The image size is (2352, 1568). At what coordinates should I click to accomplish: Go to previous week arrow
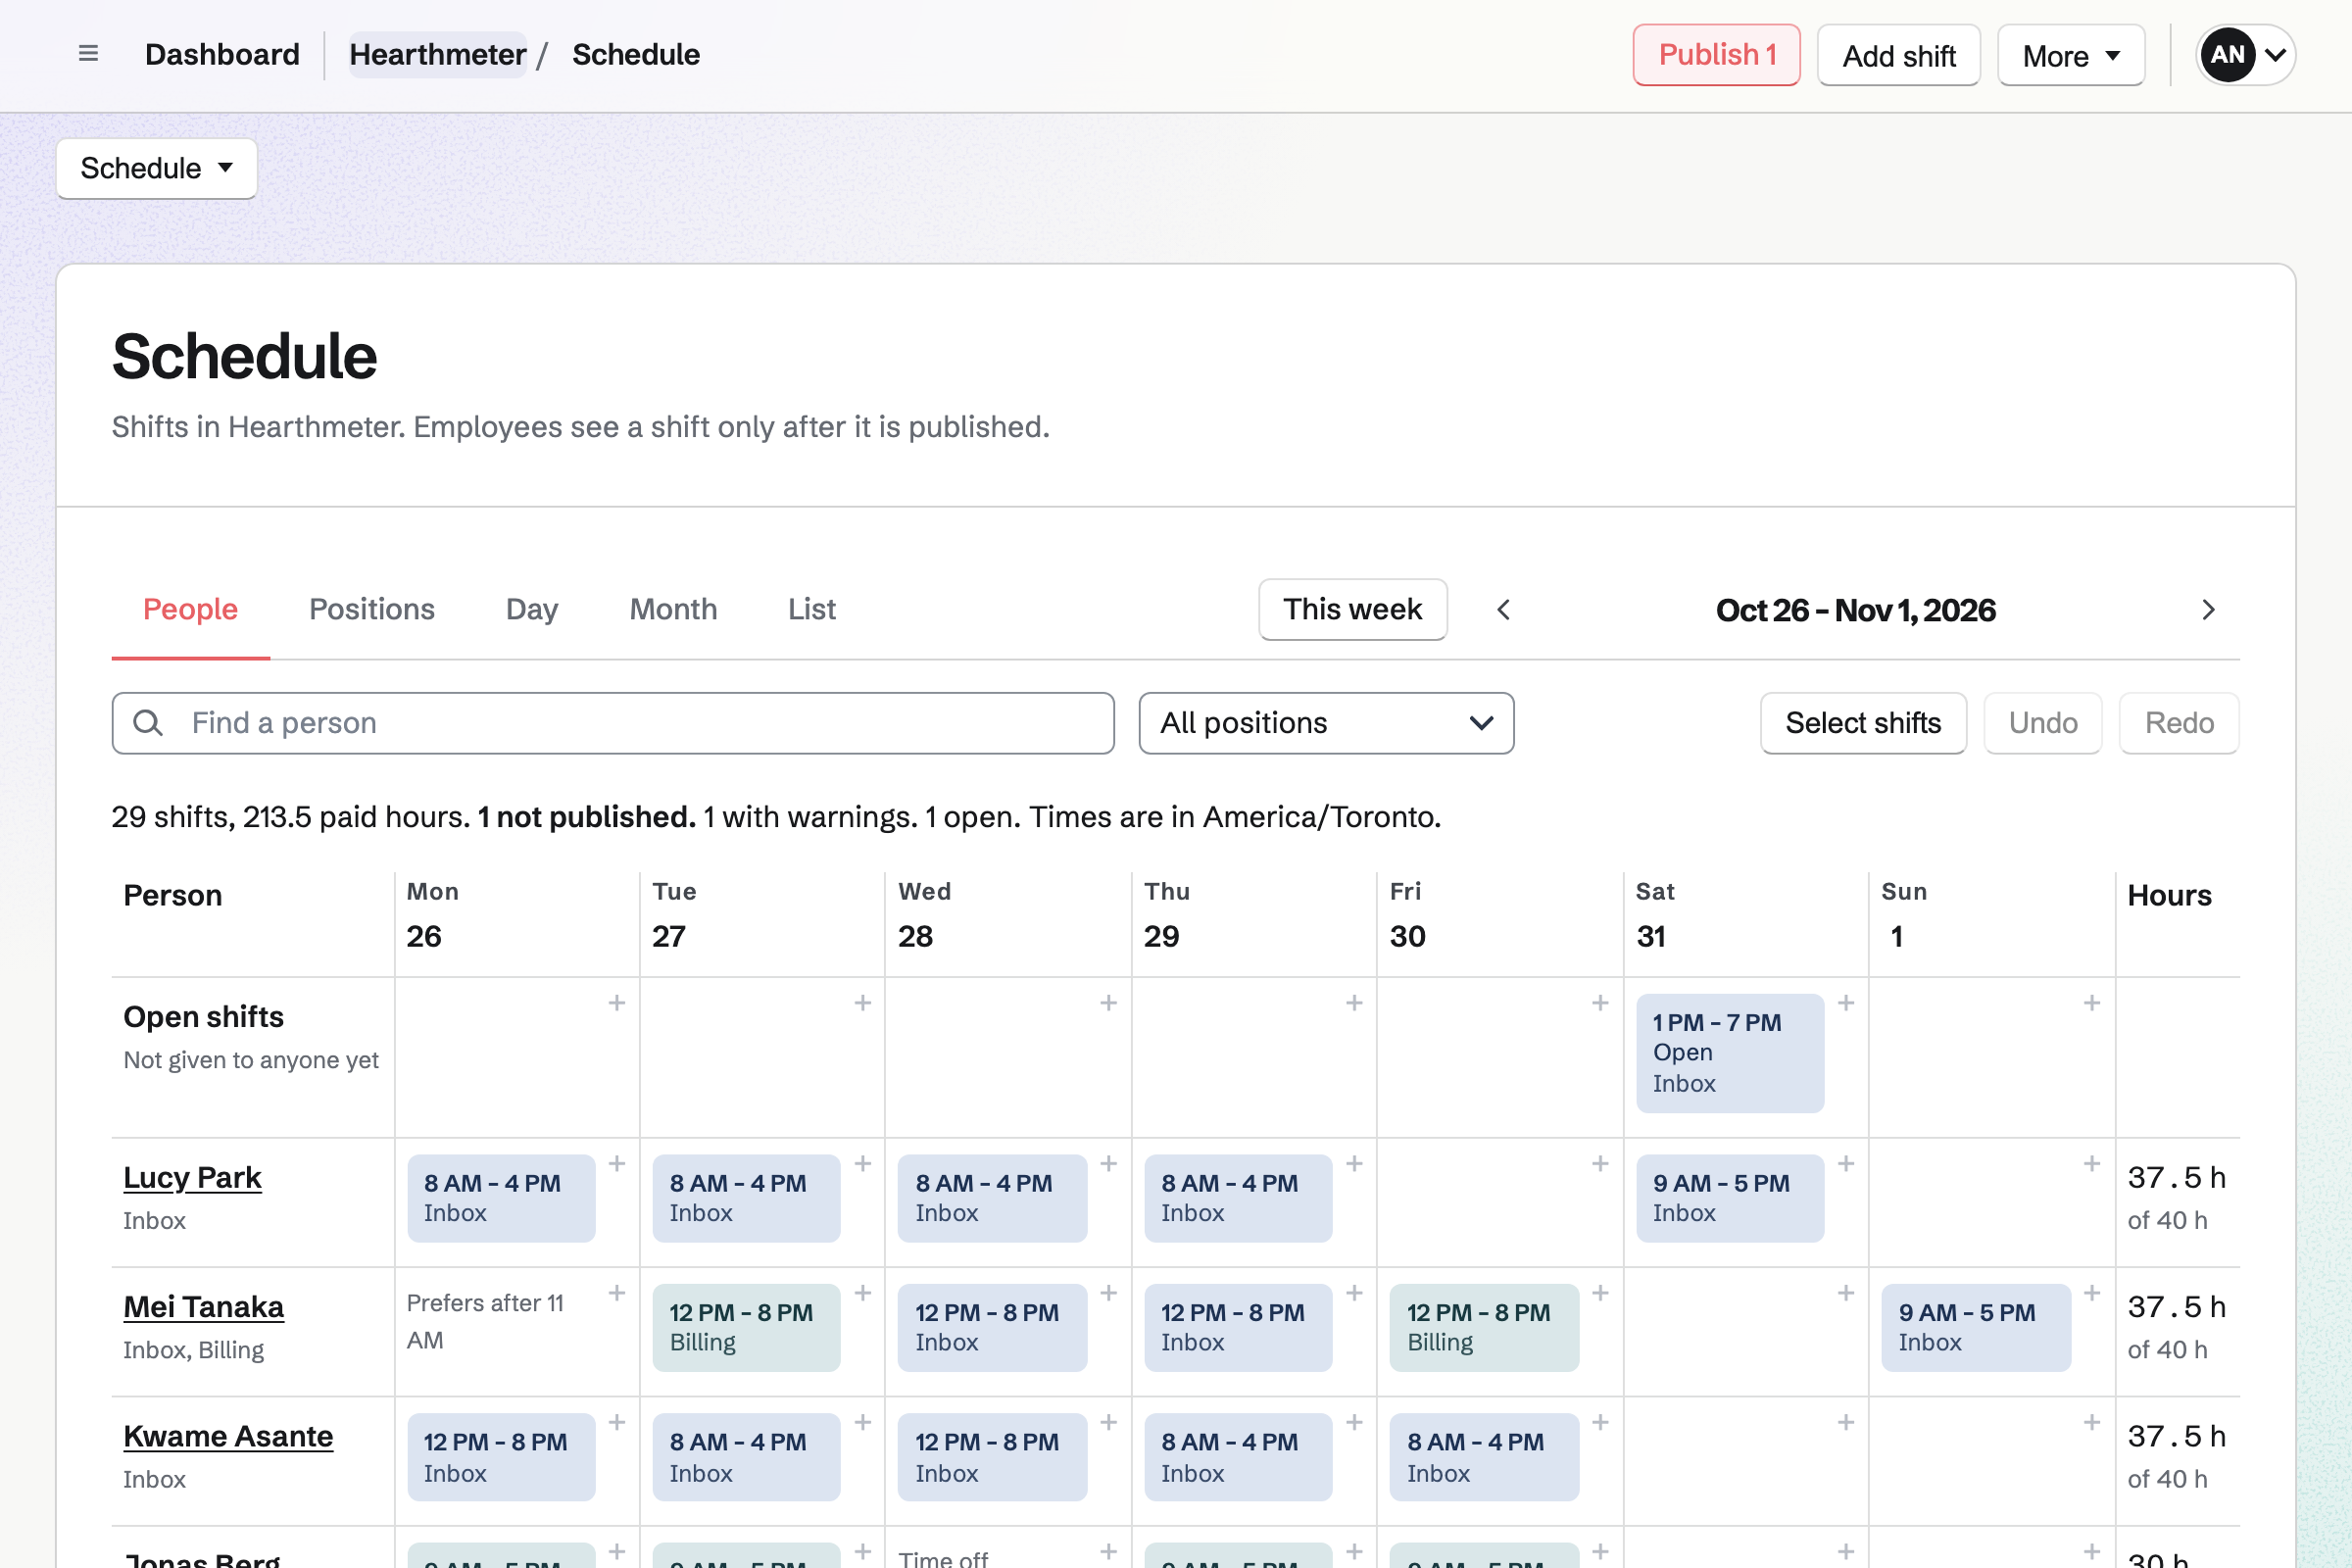tap(1503, 610)
